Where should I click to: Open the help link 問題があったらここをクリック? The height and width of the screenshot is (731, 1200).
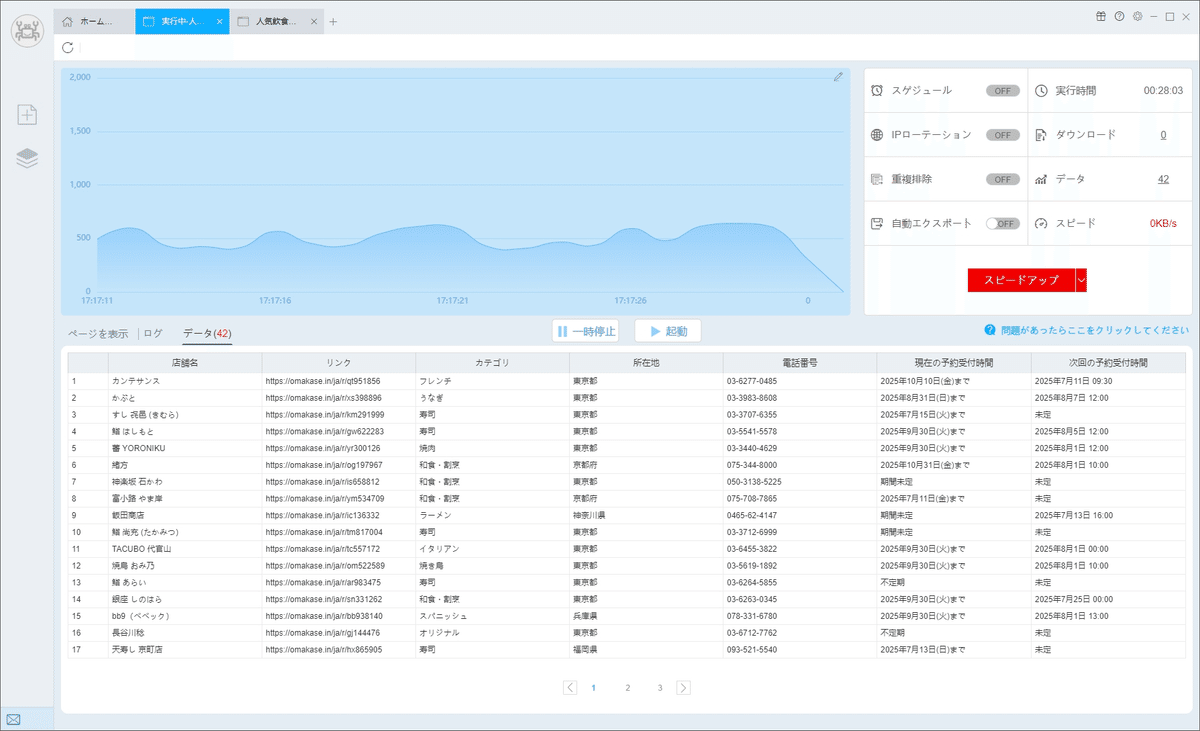click(x=1087, y=330)
